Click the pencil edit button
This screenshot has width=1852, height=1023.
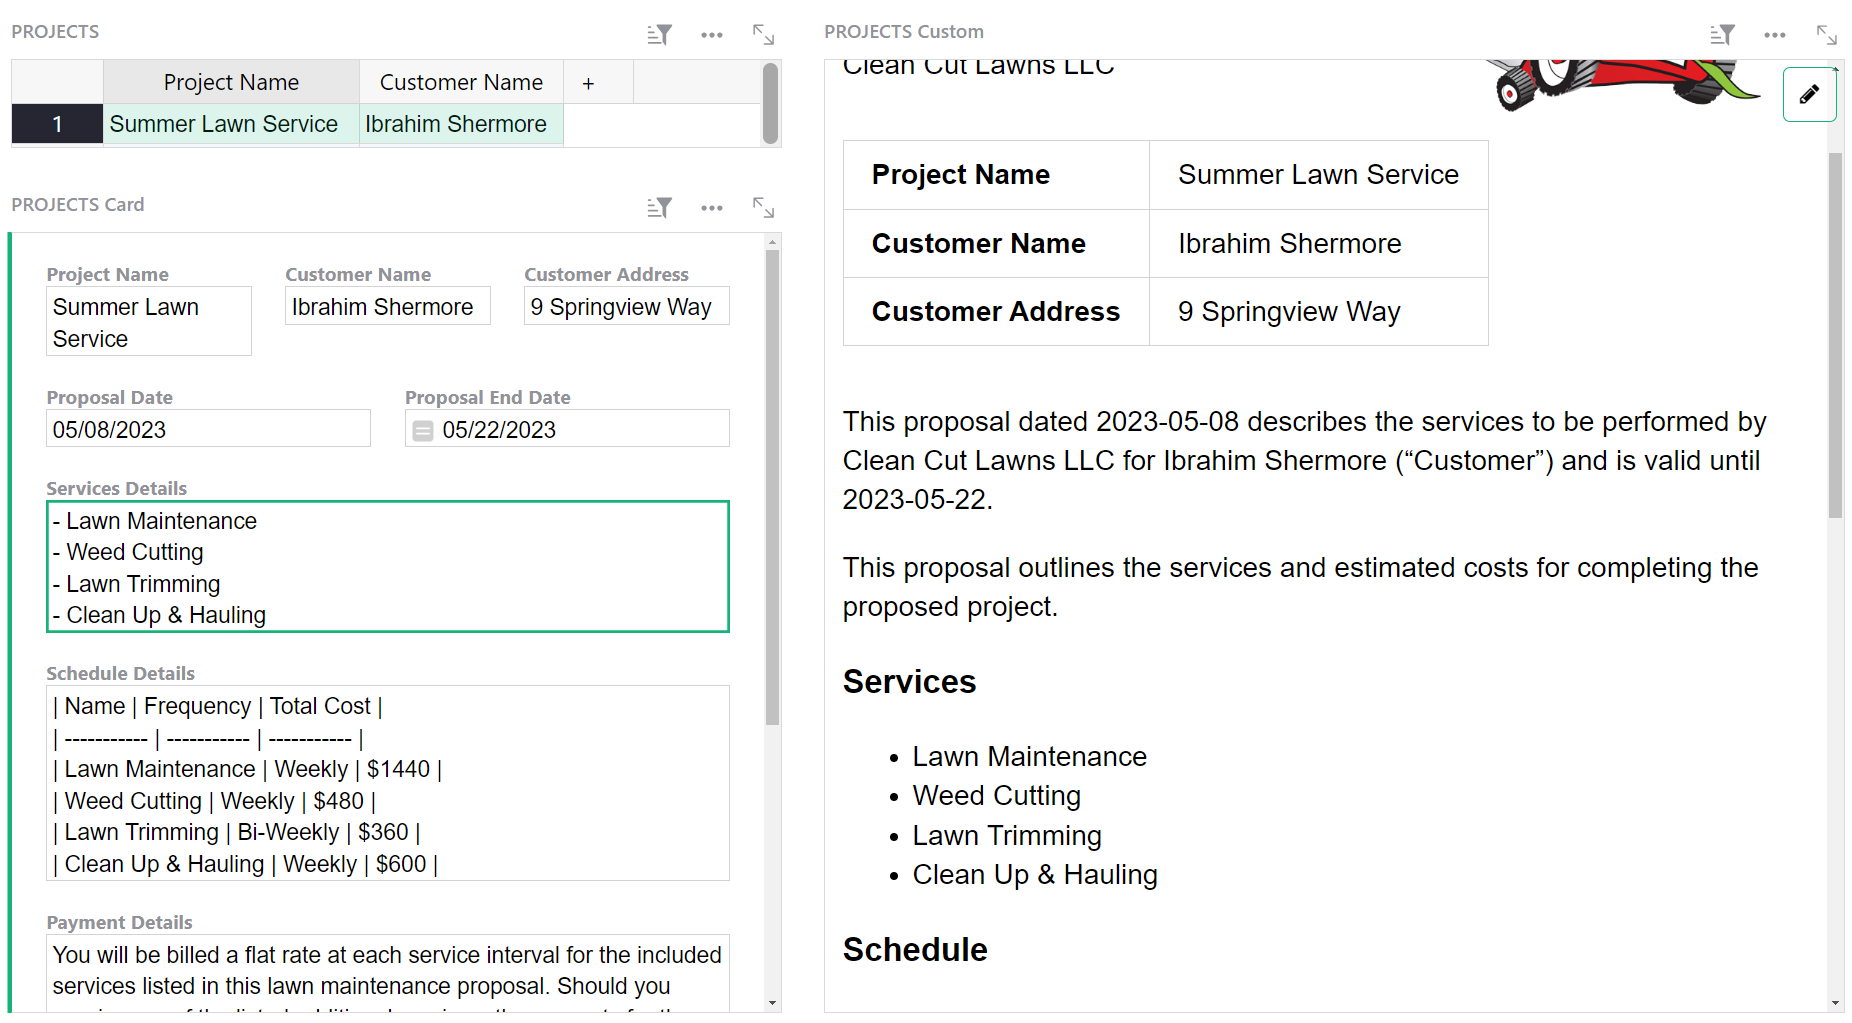coord(1809,95)
